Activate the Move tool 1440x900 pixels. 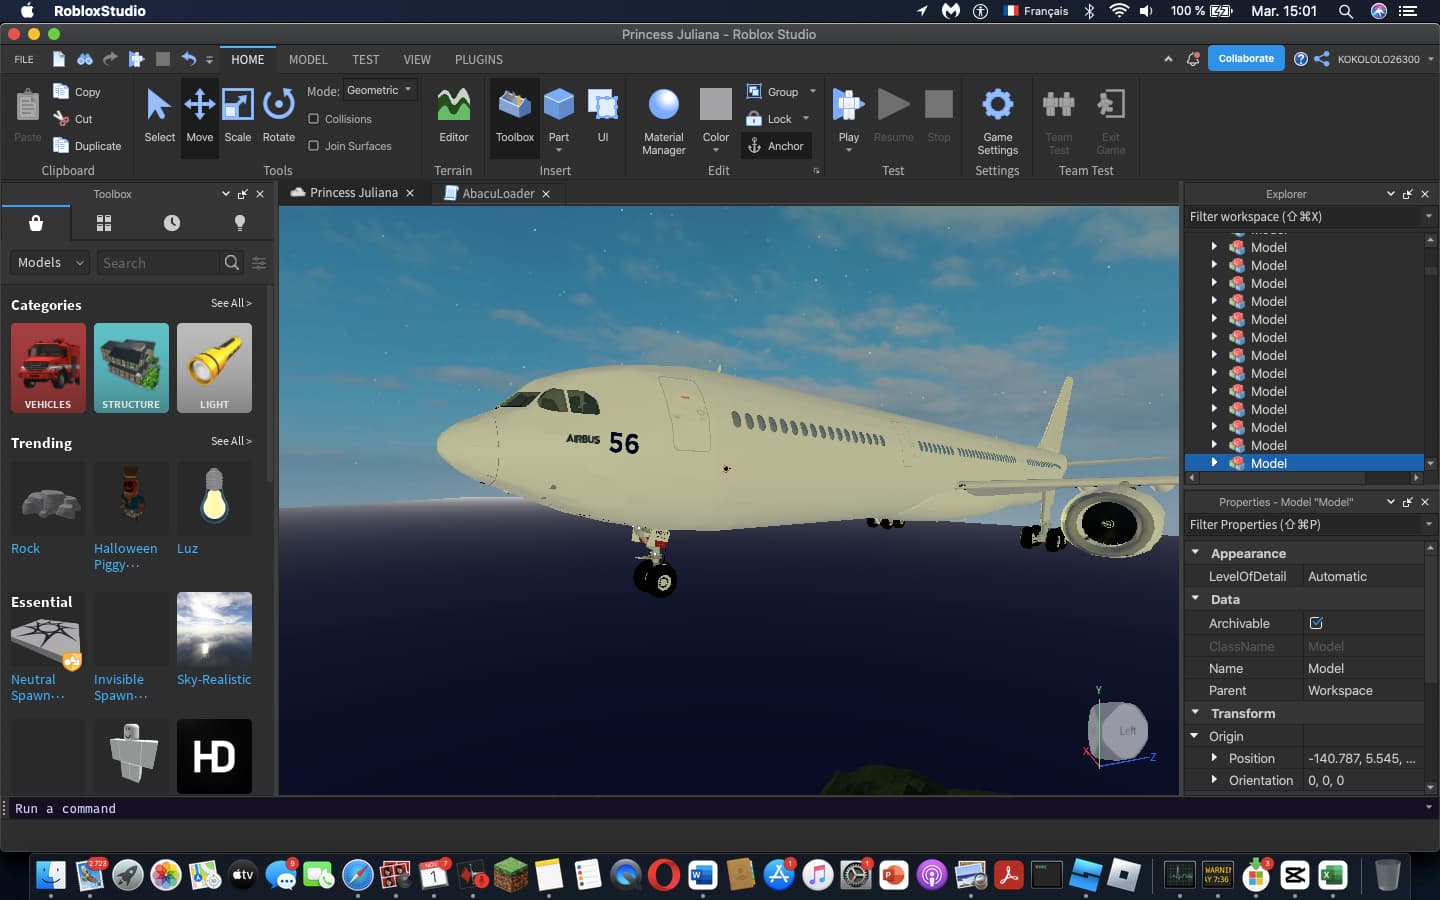pos(199,115)
